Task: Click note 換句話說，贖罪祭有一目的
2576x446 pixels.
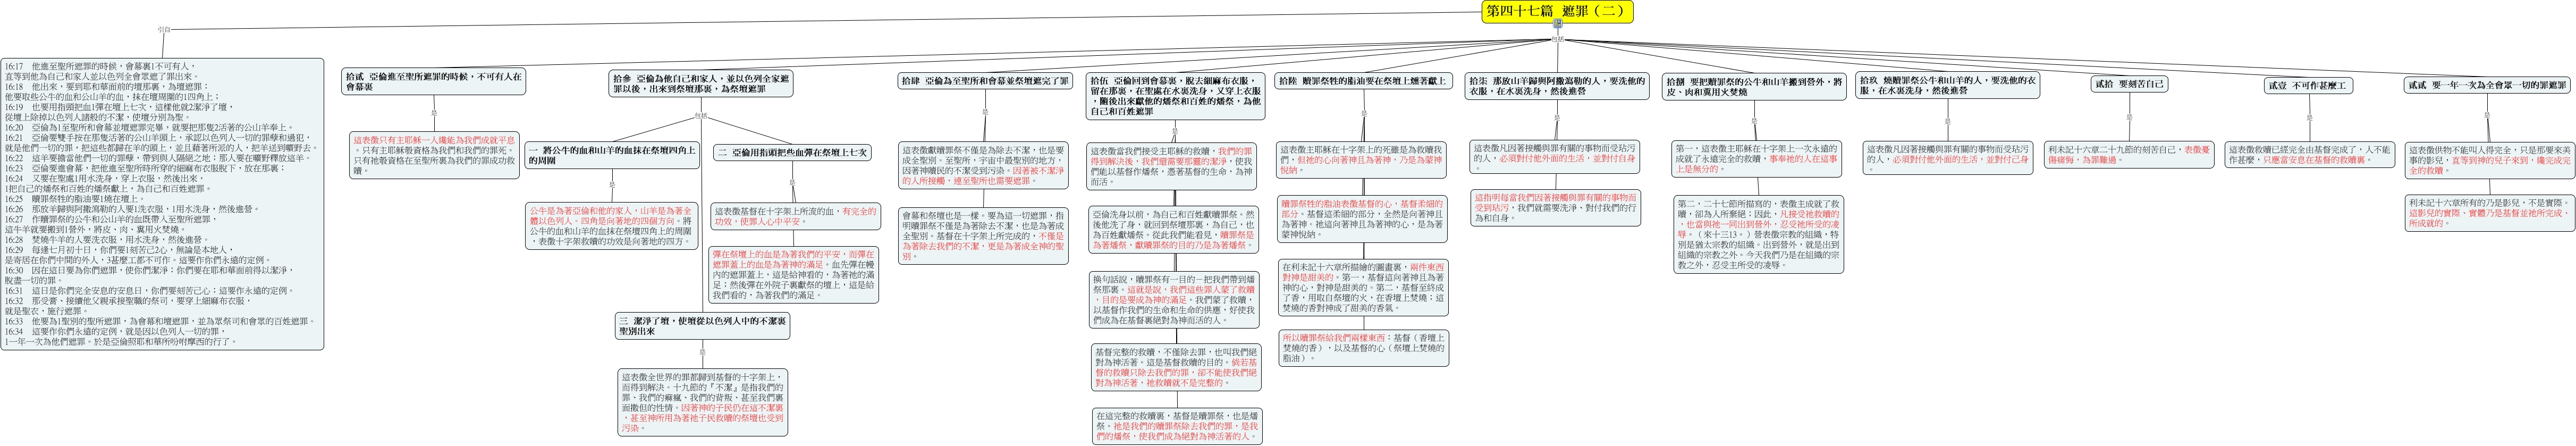Action: click(1174, 299)
